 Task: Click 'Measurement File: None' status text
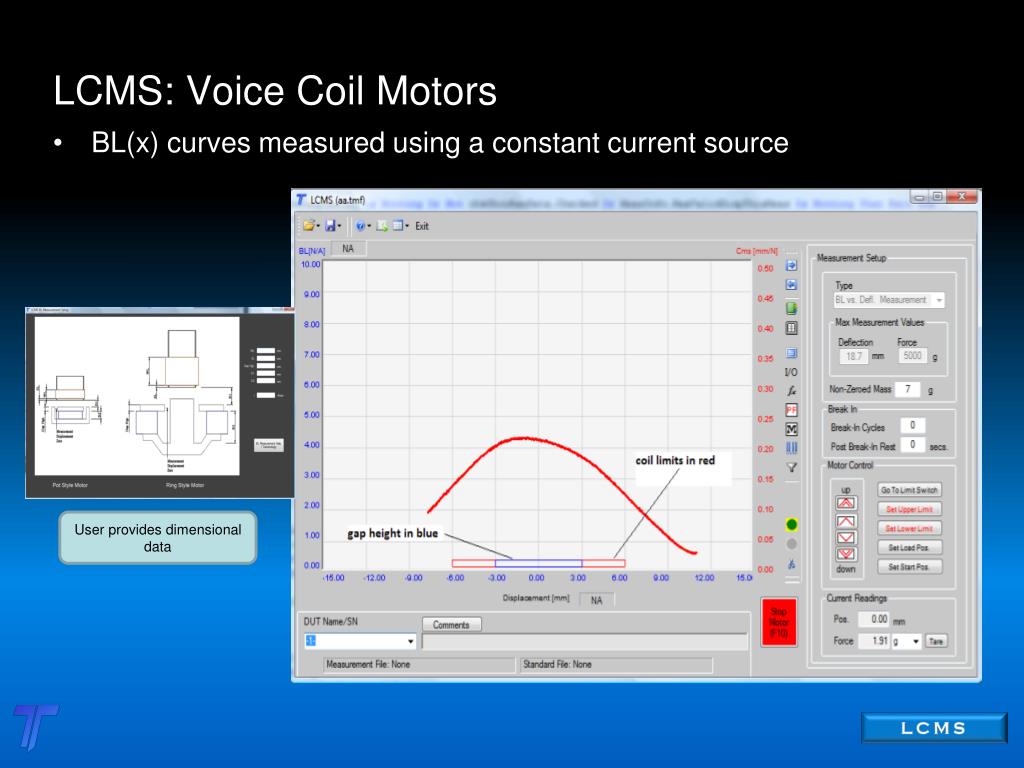pos(368,664)
